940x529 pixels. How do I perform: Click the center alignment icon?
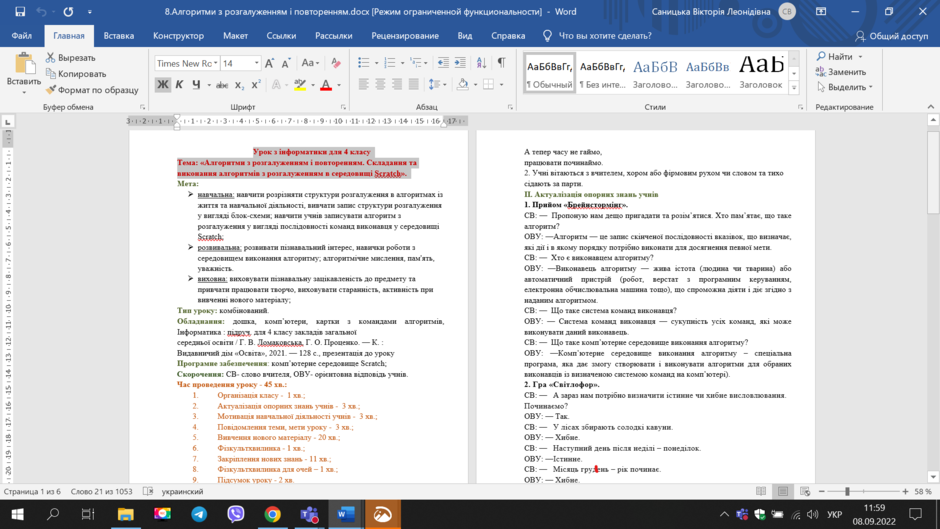(380, 85)
